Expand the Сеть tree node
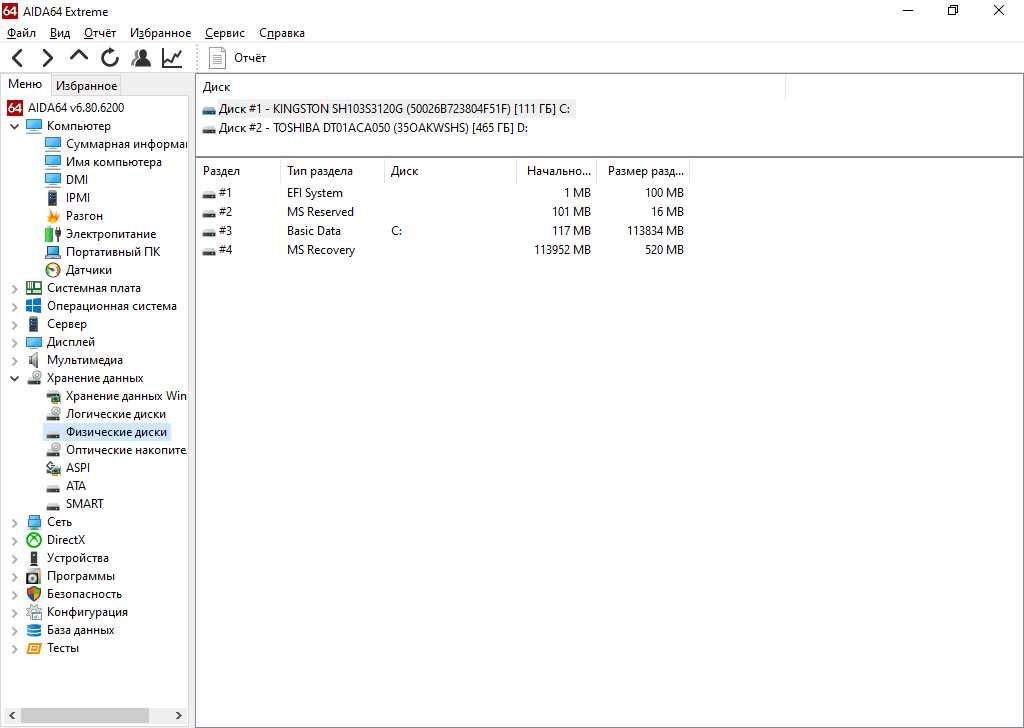 14,522
